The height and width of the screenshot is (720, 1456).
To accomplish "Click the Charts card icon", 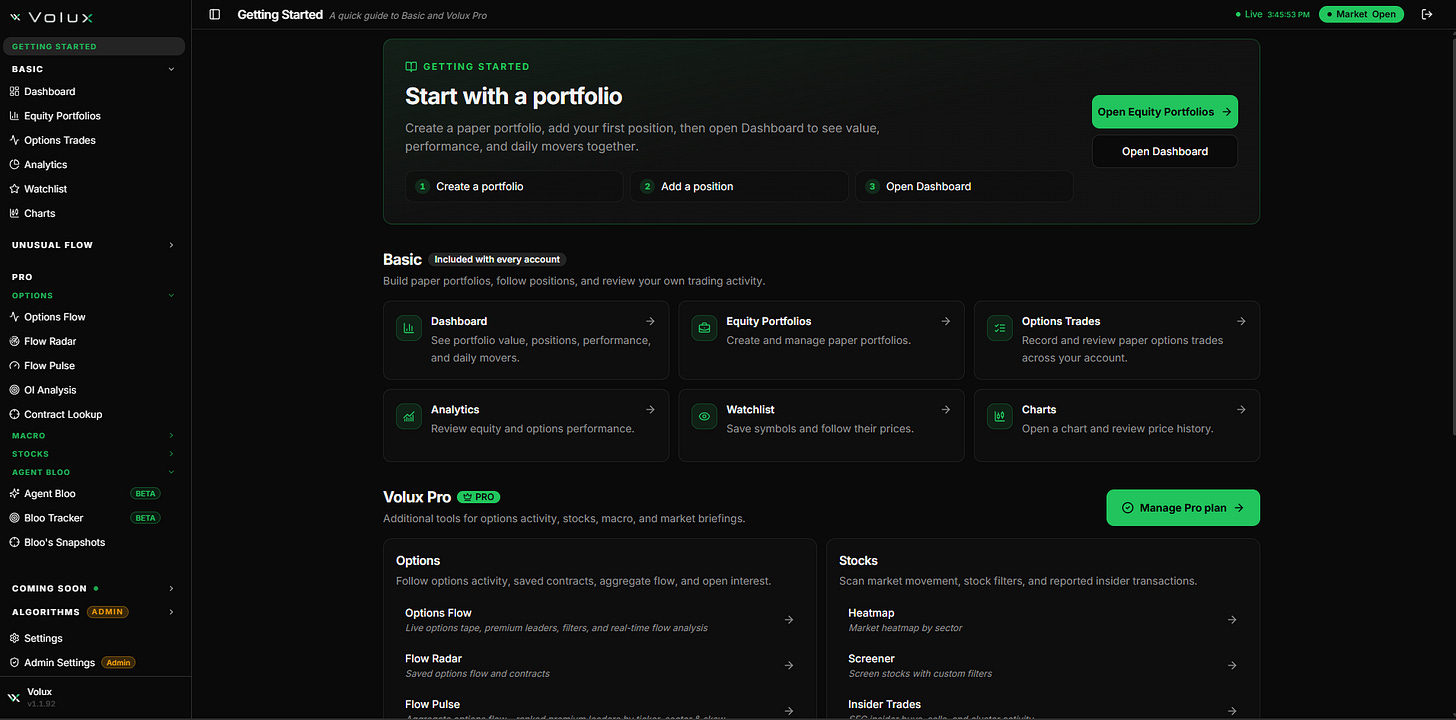I will tap(999, 416).
